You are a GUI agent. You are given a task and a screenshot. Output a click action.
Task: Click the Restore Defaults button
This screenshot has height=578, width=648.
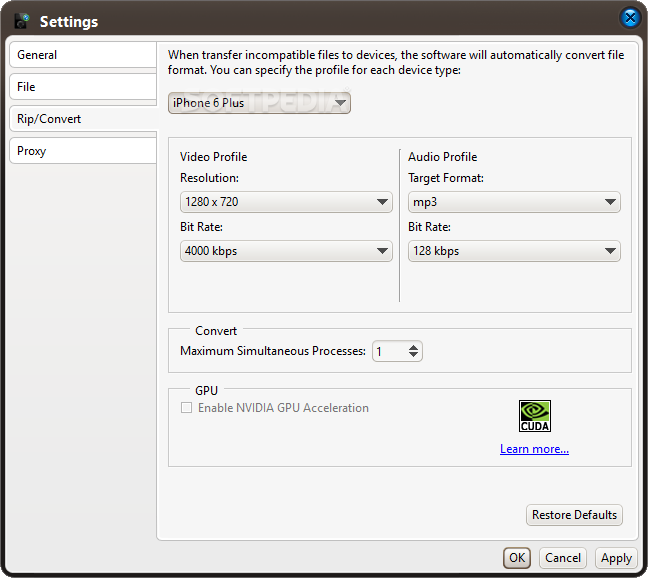coord(574,515)
